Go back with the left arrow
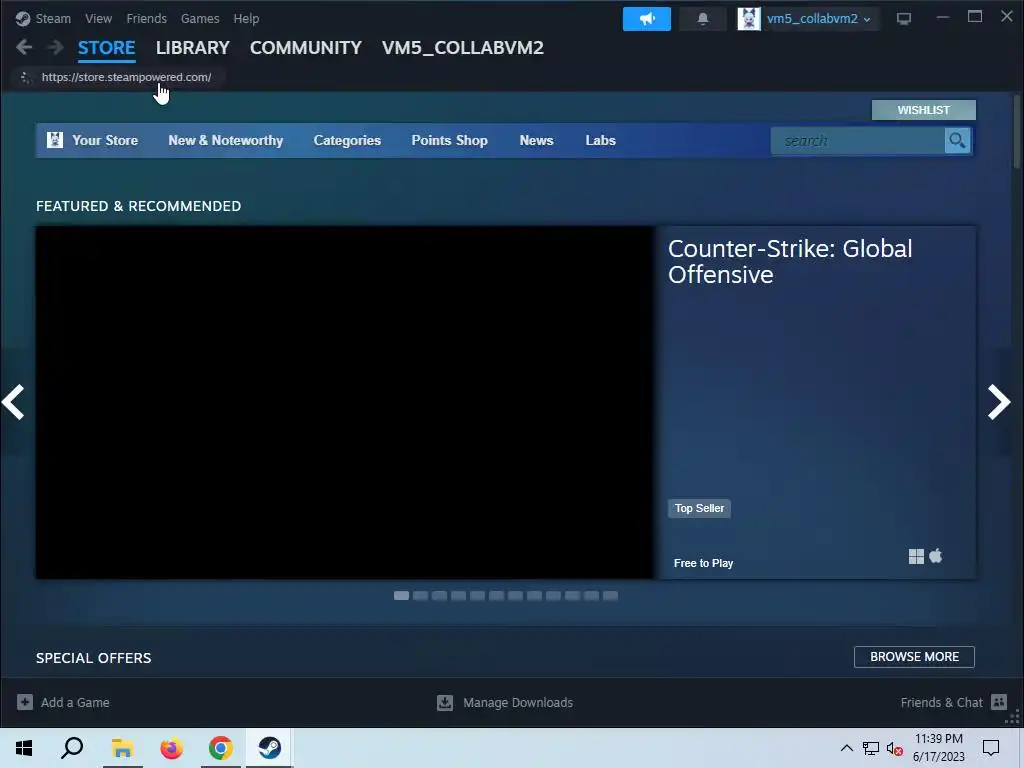 click(x=24, y=47)
